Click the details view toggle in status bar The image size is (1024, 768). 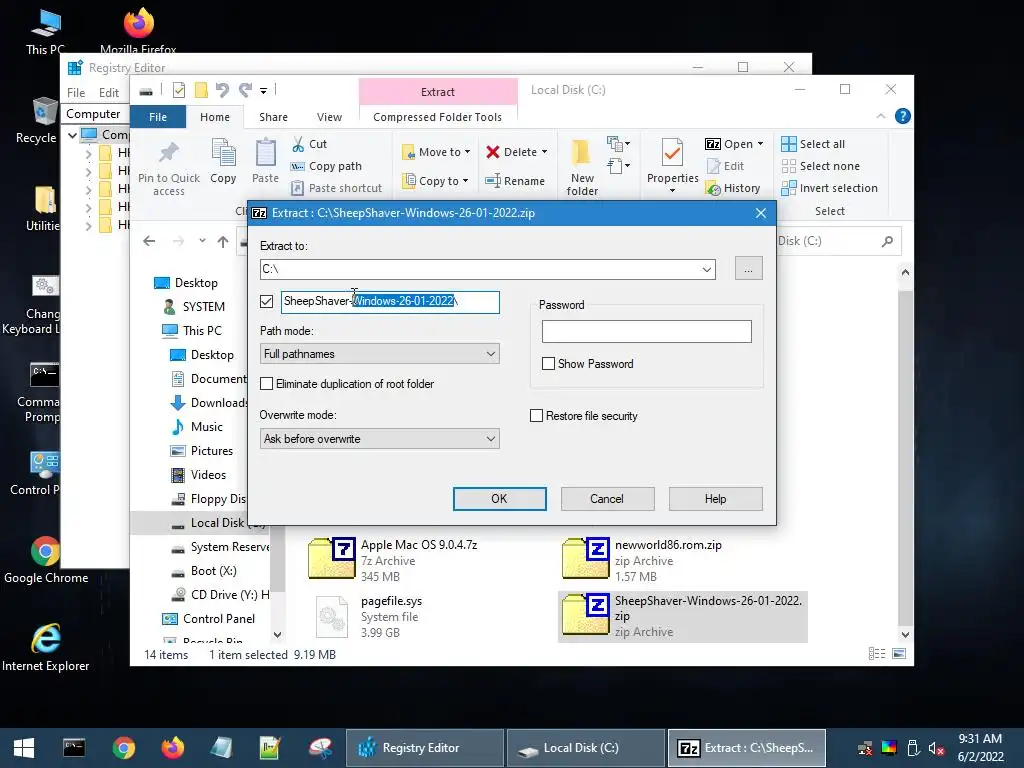tap(876, 654)
